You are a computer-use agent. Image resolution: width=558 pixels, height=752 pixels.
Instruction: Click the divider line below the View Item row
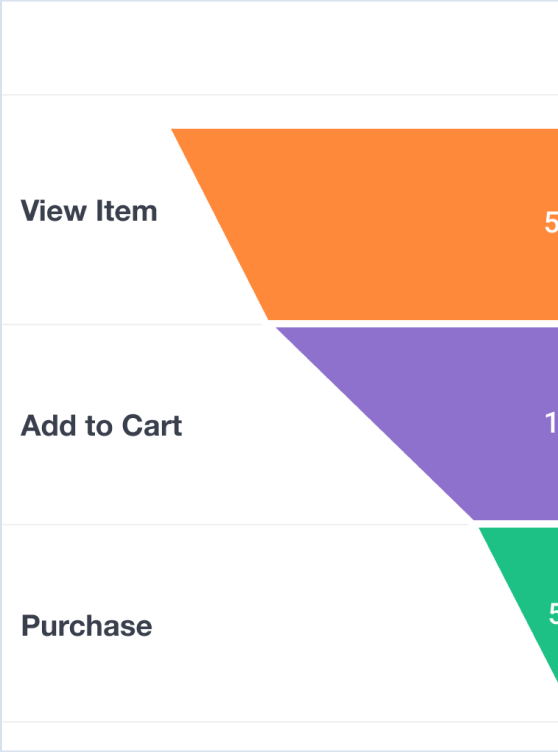[x=132, y=325]
